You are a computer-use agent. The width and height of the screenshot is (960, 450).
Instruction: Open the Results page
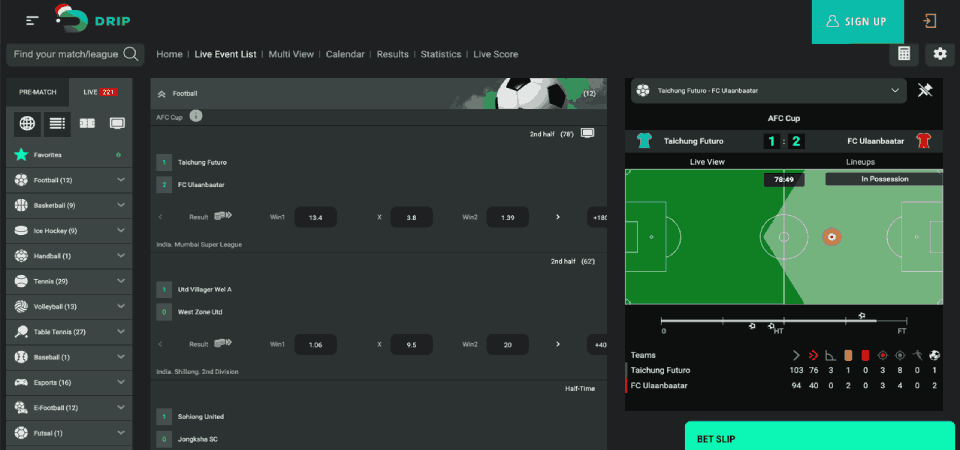392,54
